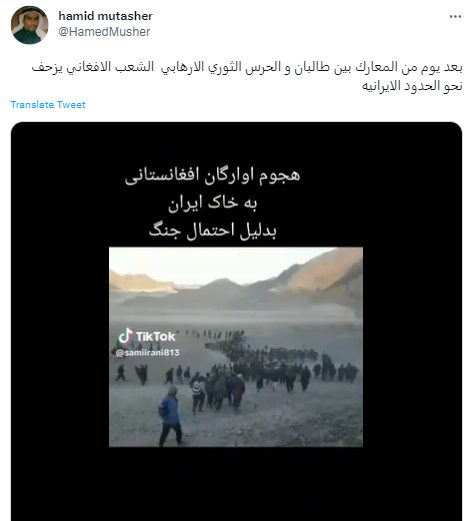
Task: Click the black area right of video frame
Action: point(412,347)
